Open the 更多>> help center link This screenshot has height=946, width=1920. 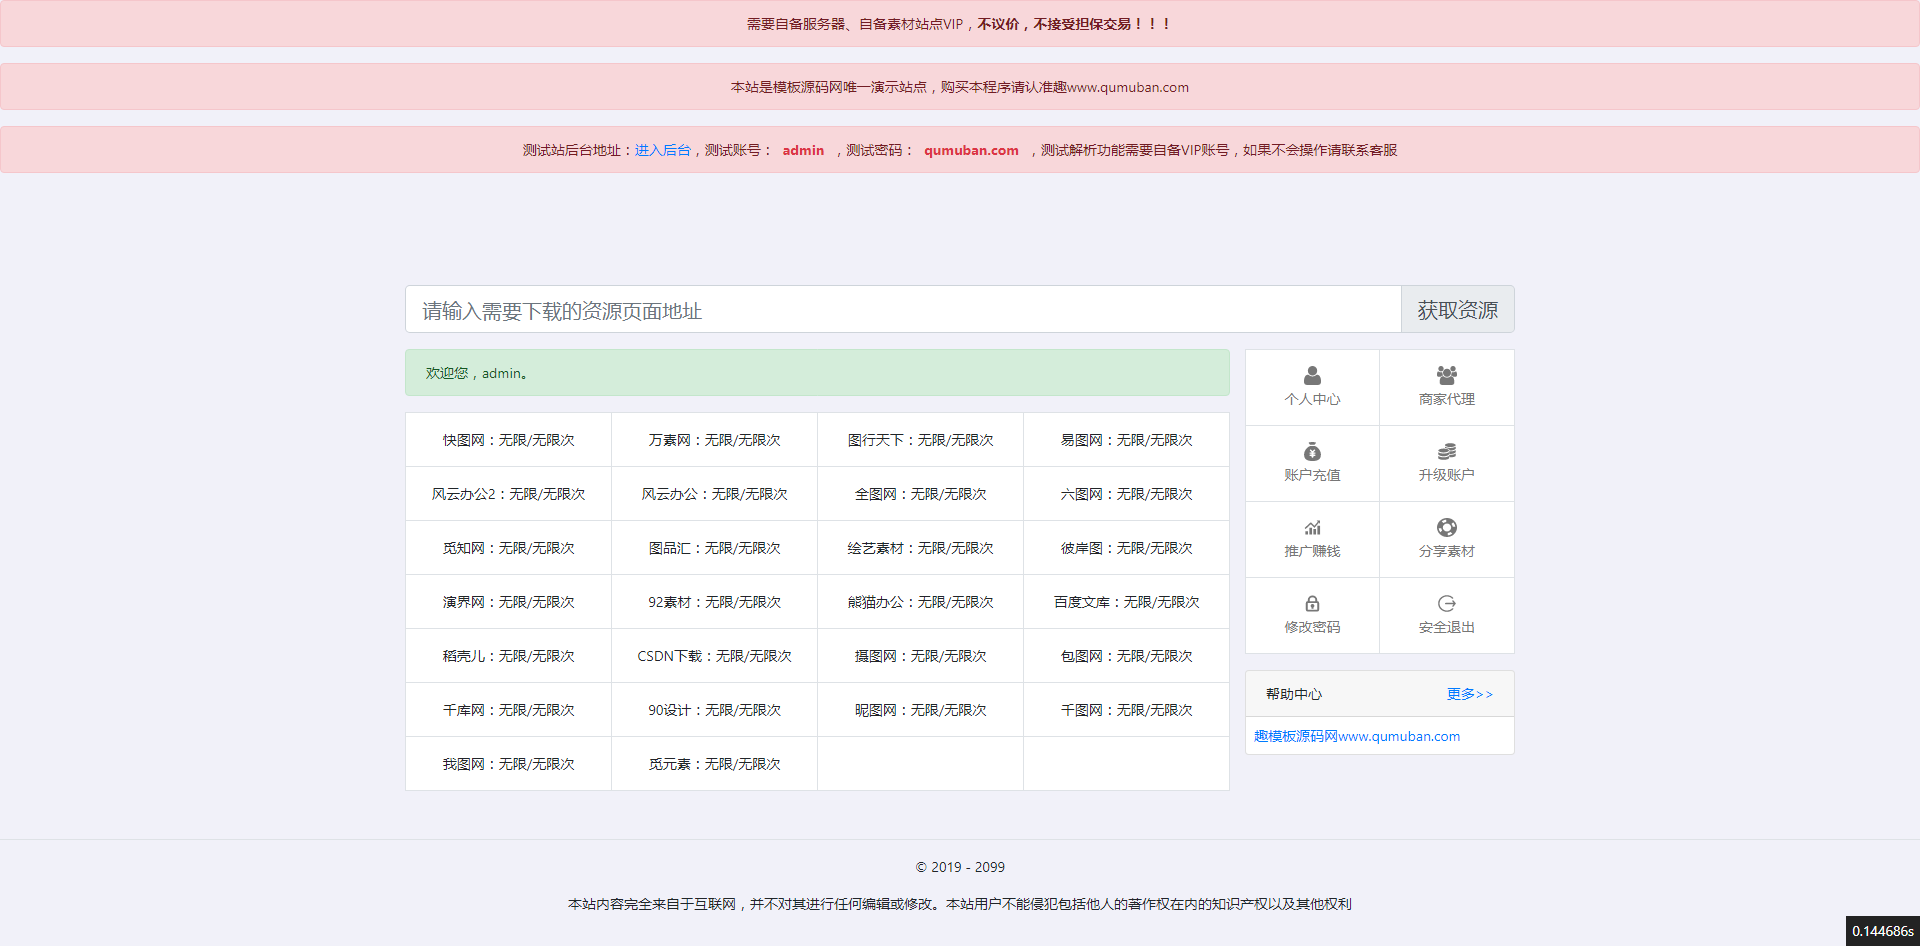[1469, 694]
